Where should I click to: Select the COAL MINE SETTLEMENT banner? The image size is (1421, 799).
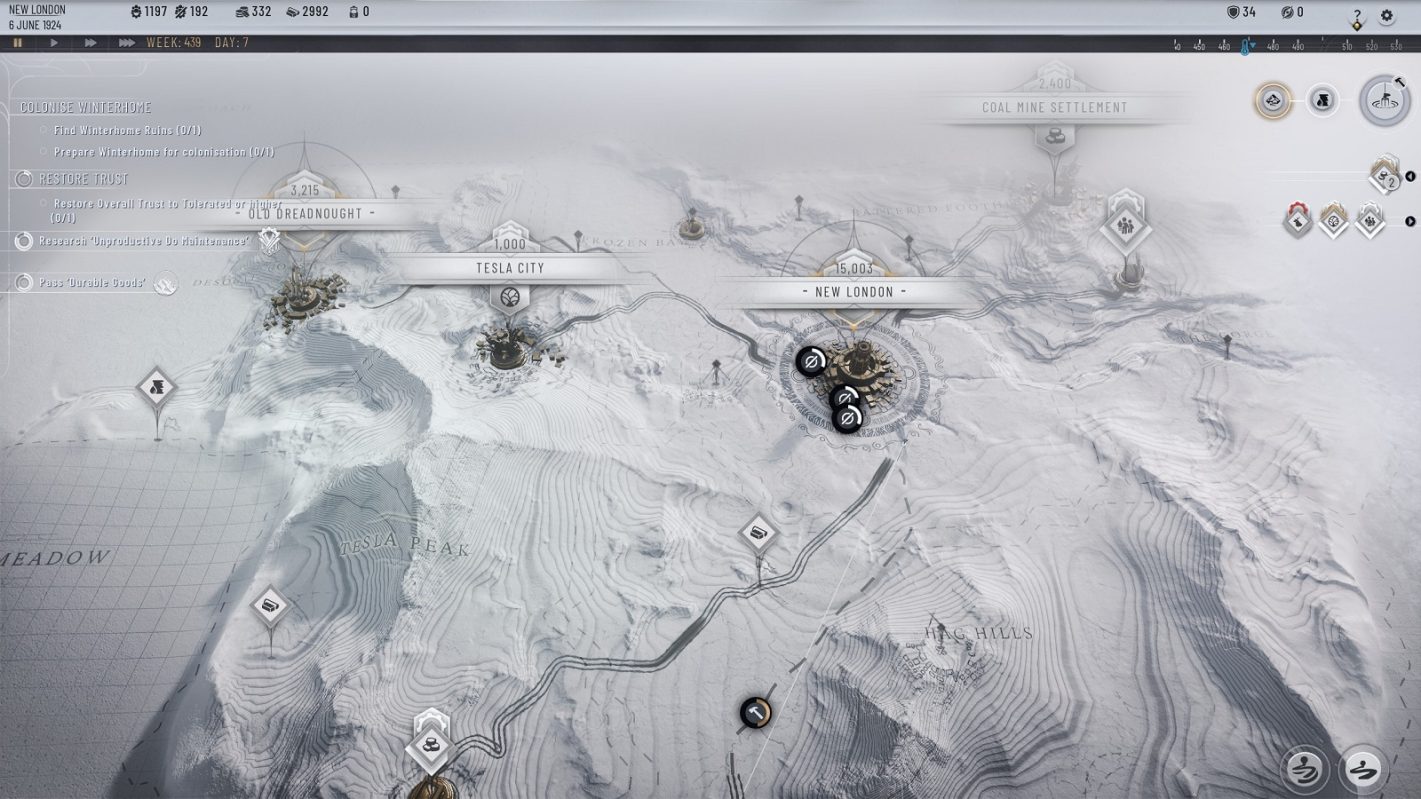point(1054,107)
